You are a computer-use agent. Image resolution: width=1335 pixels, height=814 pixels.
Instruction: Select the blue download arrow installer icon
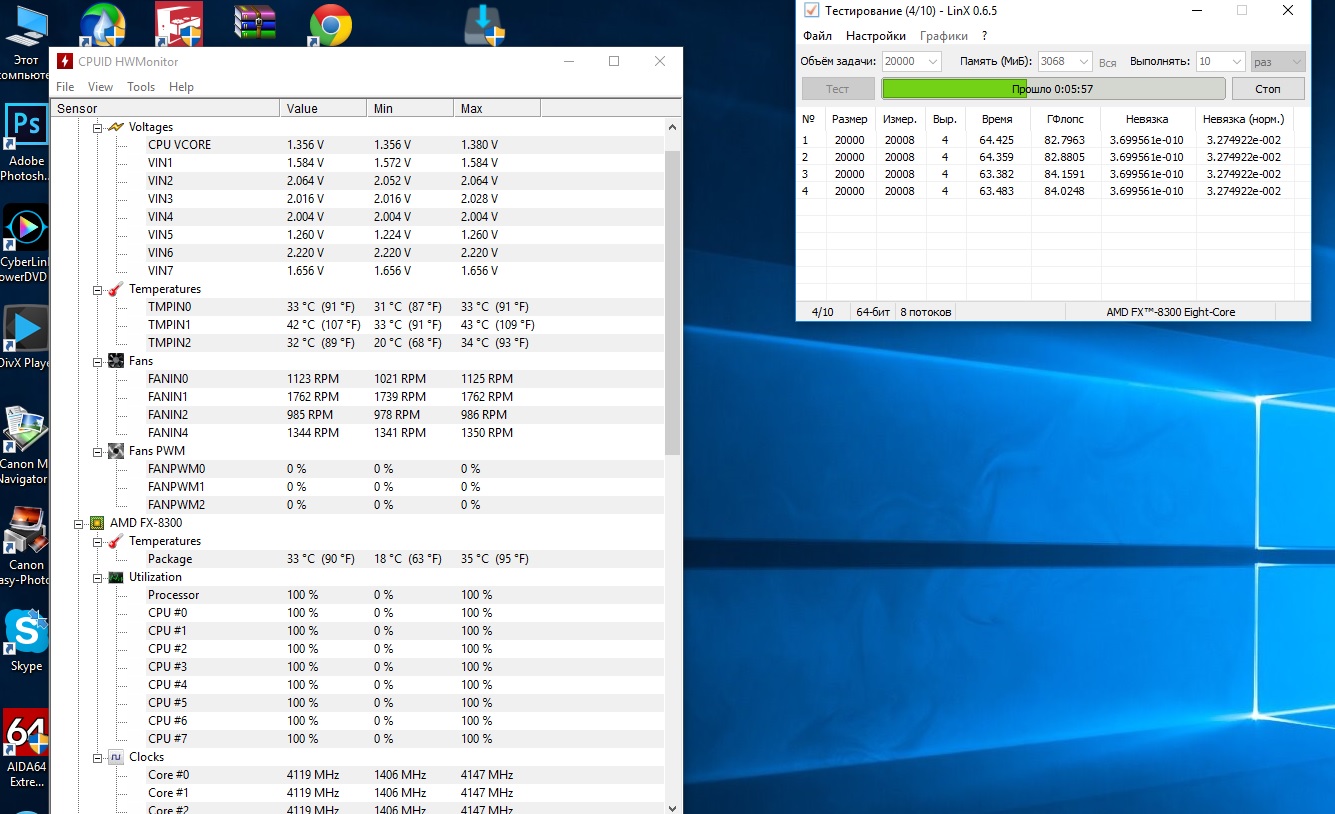coord(486,25)
